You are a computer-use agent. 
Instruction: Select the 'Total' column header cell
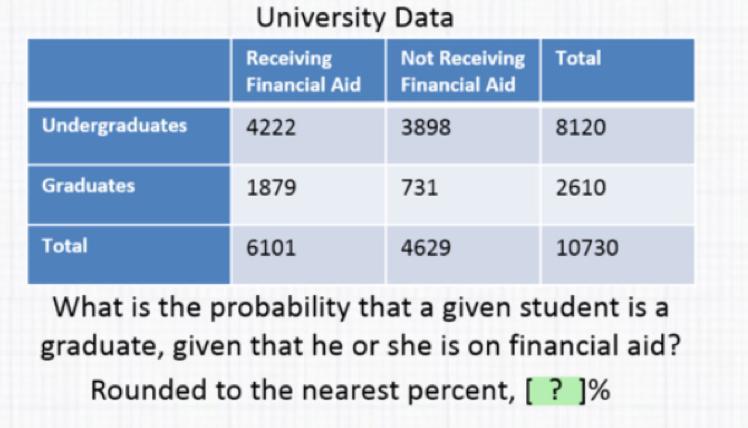coord(578,59)
